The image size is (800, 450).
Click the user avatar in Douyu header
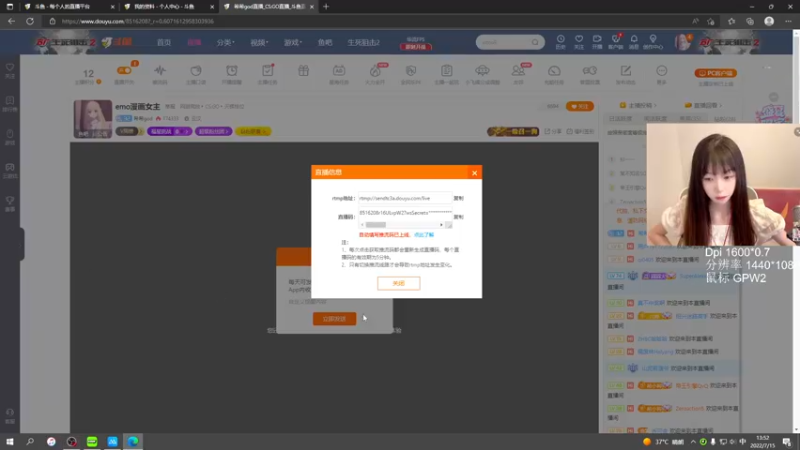(x=682, y=42)
